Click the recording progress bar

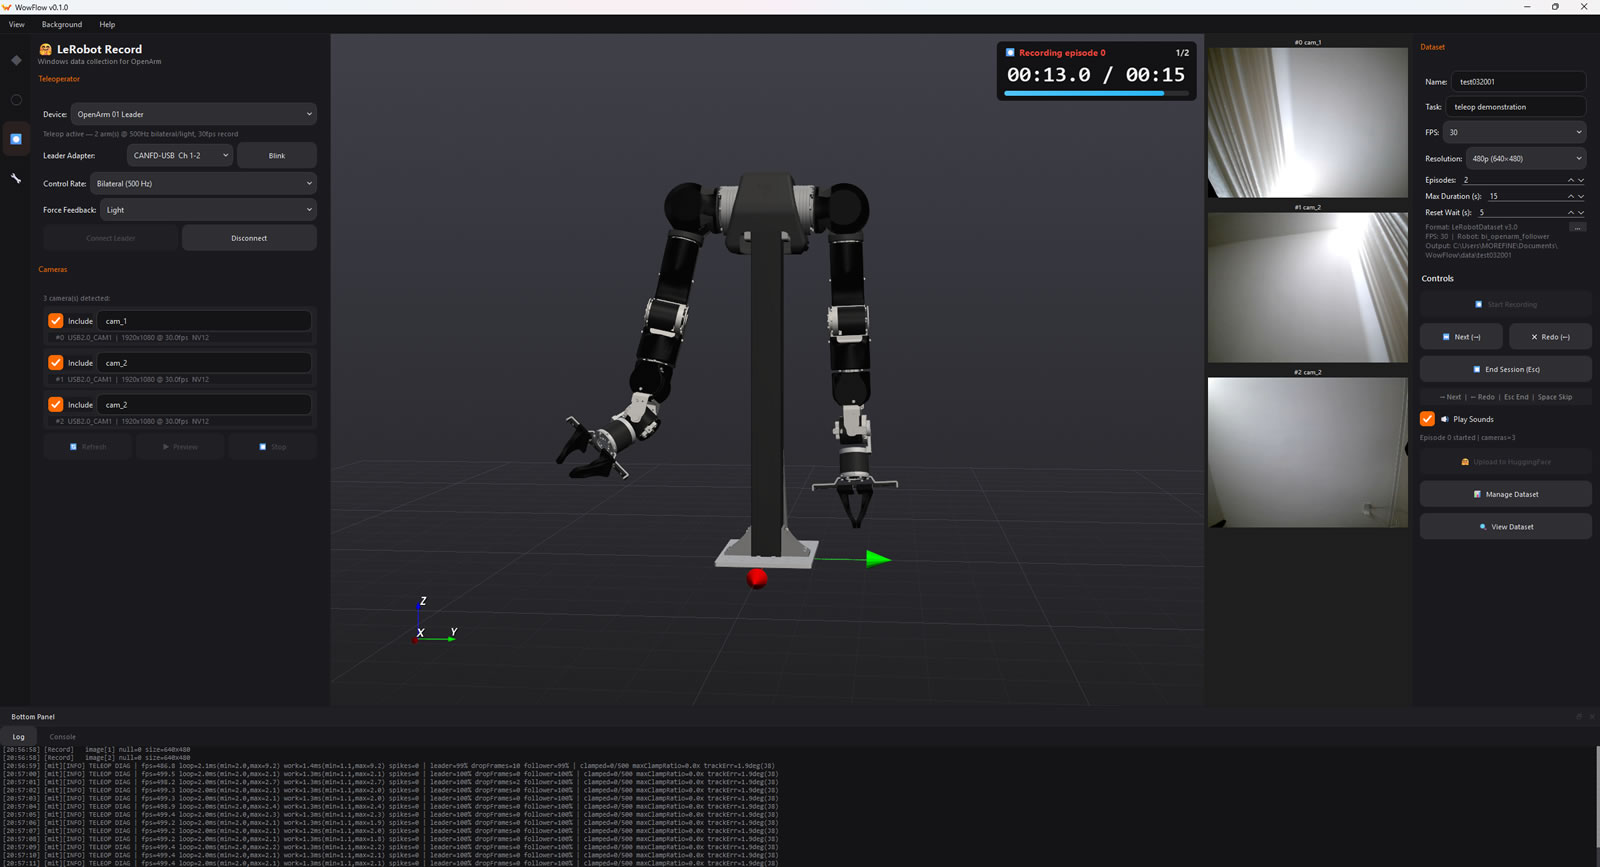coord(1096,93)
